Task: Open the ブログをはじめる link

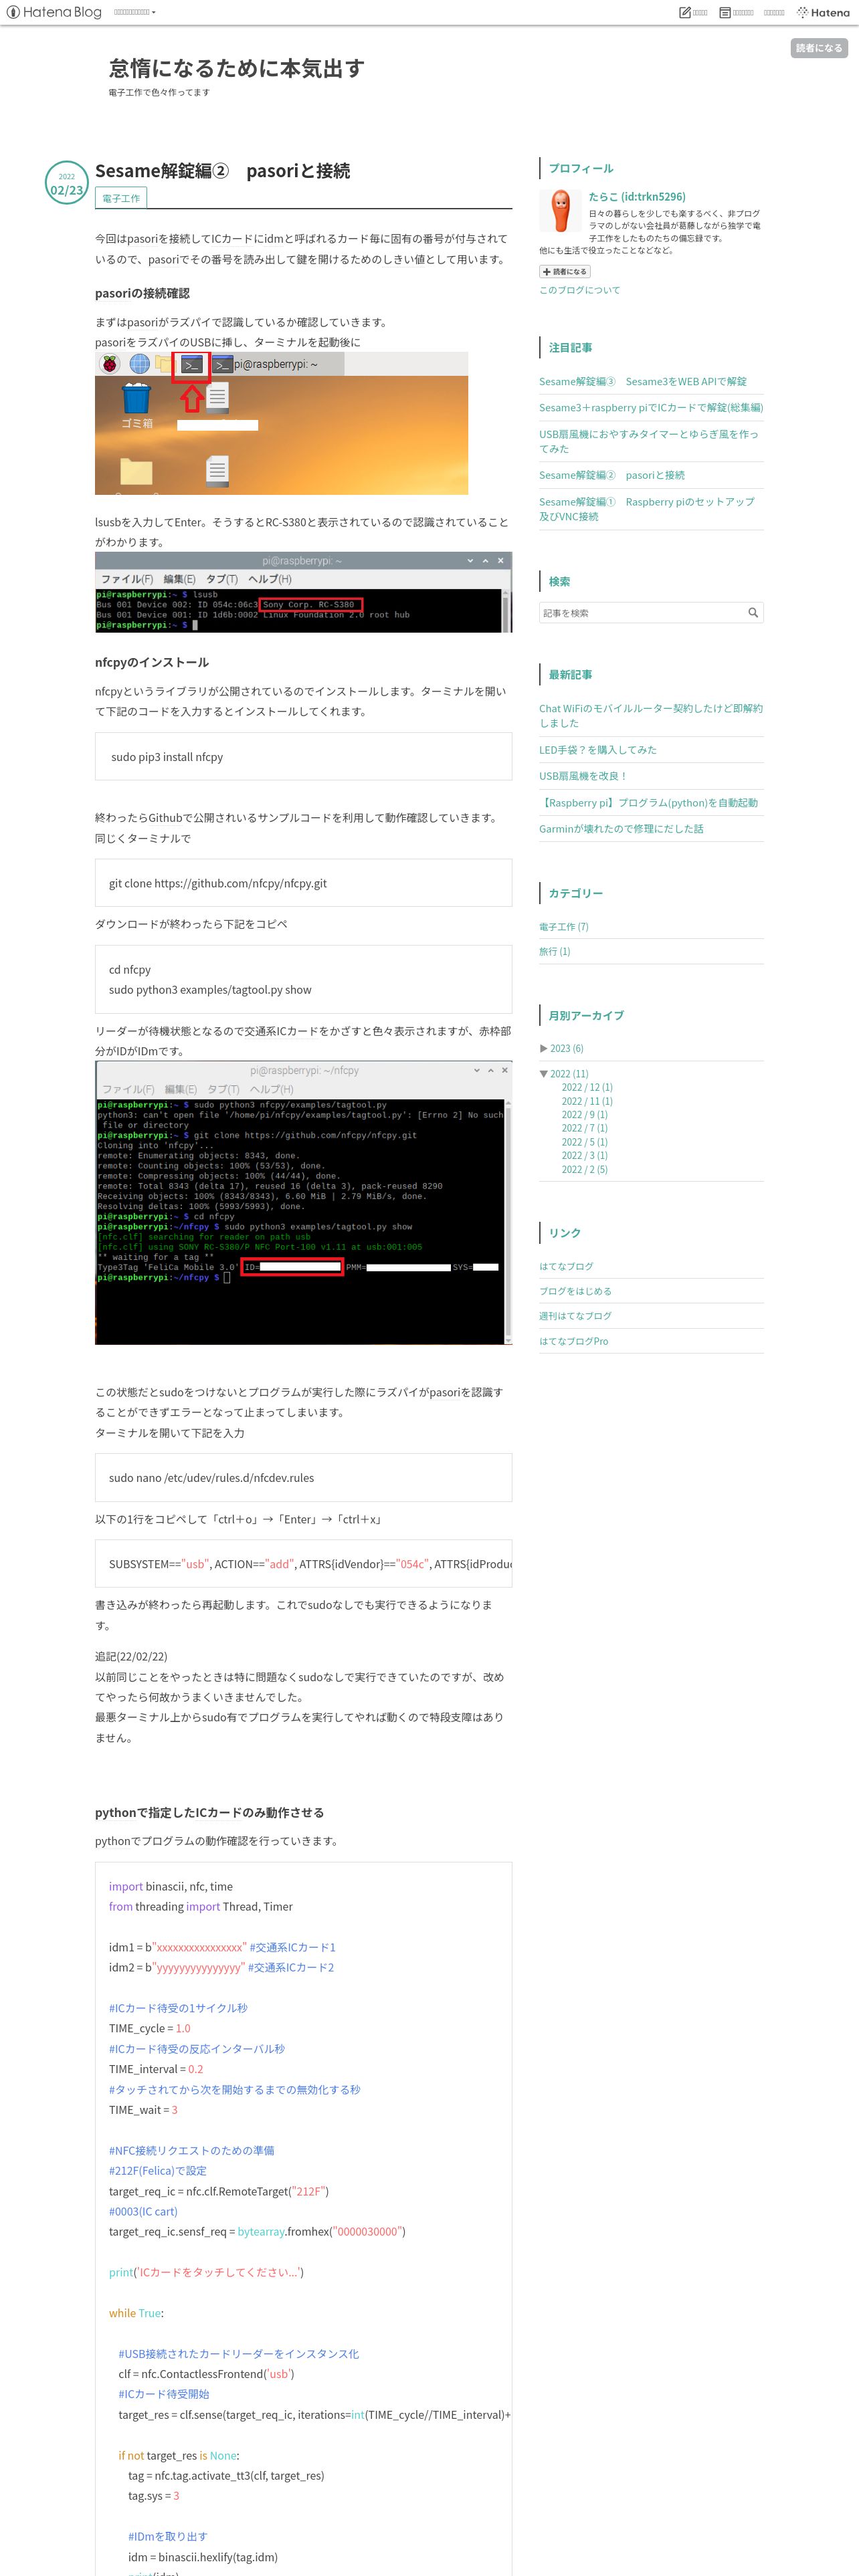Action: pyautogui.click(x=575, y=1292)
